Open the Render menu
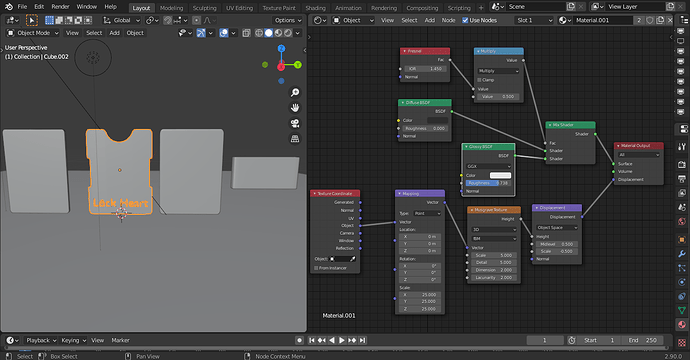 60,7
